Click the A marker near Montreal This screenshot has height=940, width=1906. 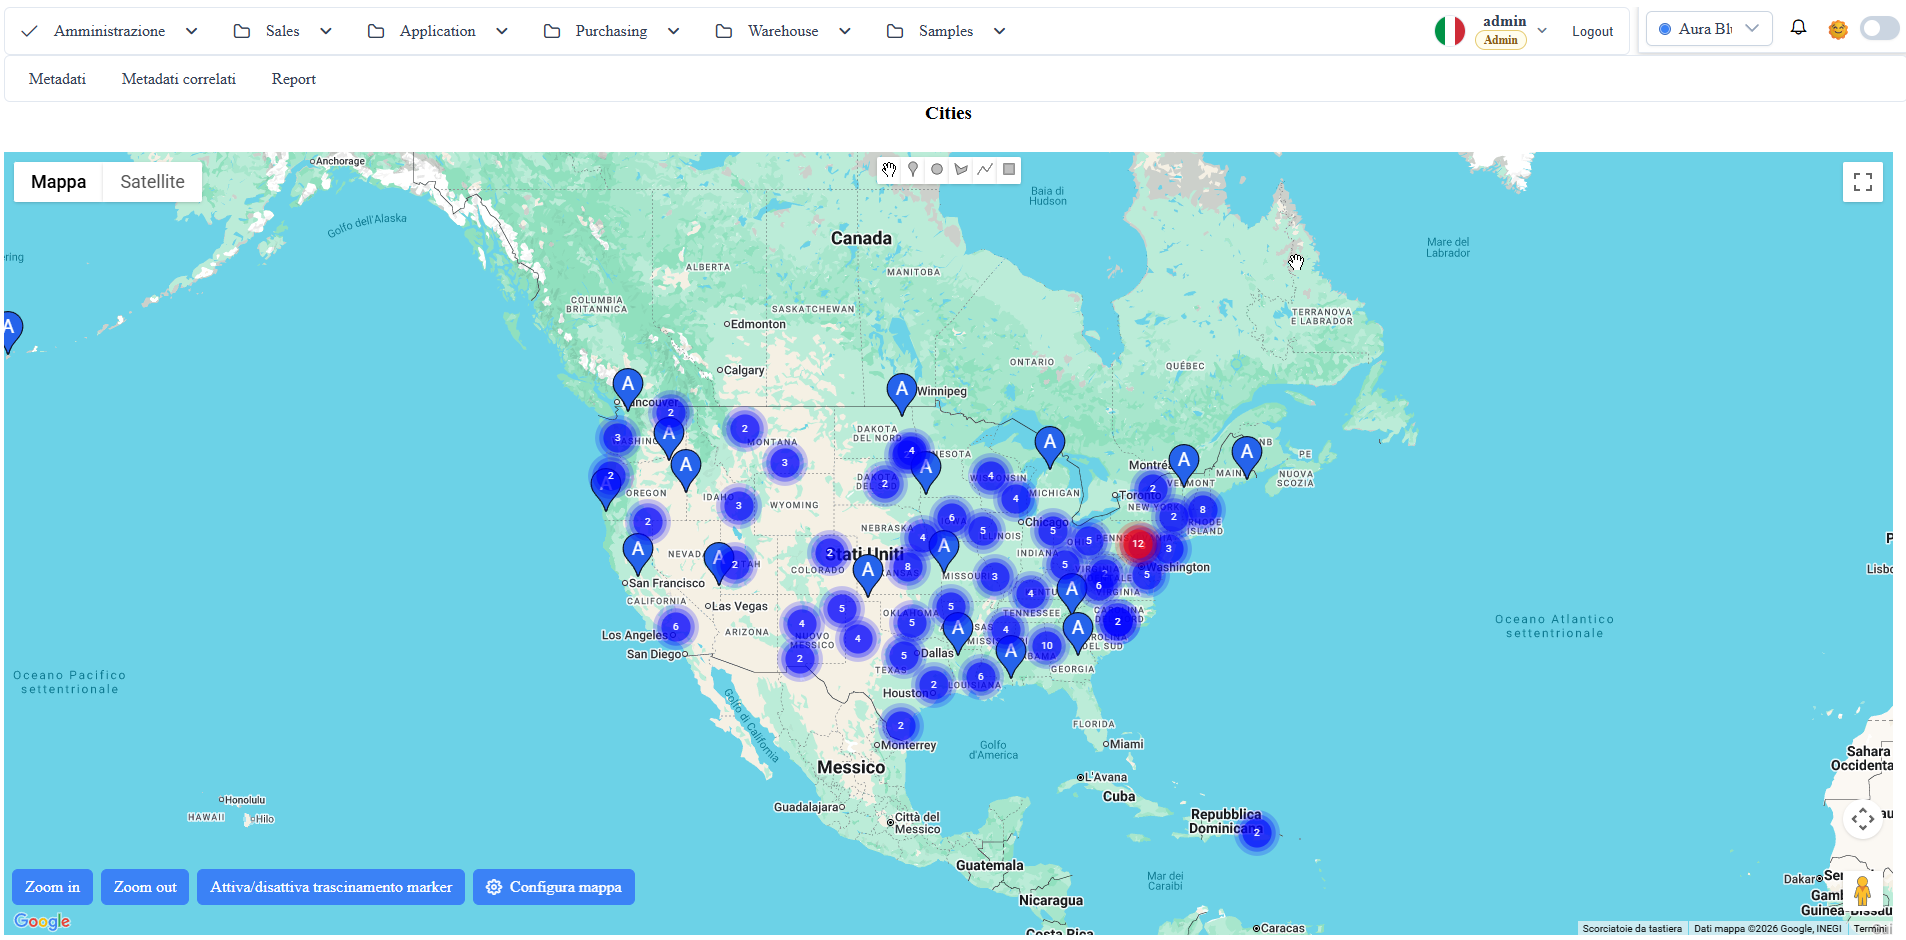(1183, 465)
